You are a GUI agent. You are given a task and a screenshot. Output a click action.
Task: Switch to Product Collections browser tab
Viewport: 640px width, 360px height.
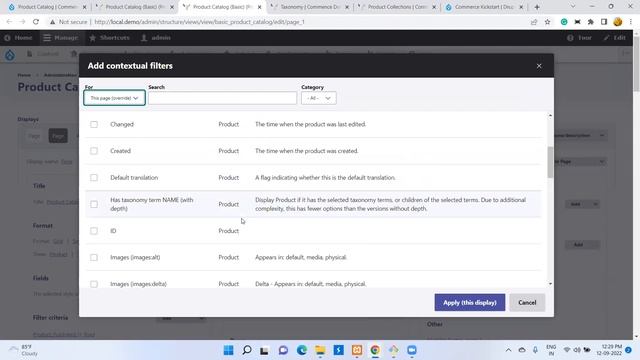tap(397, 7)
